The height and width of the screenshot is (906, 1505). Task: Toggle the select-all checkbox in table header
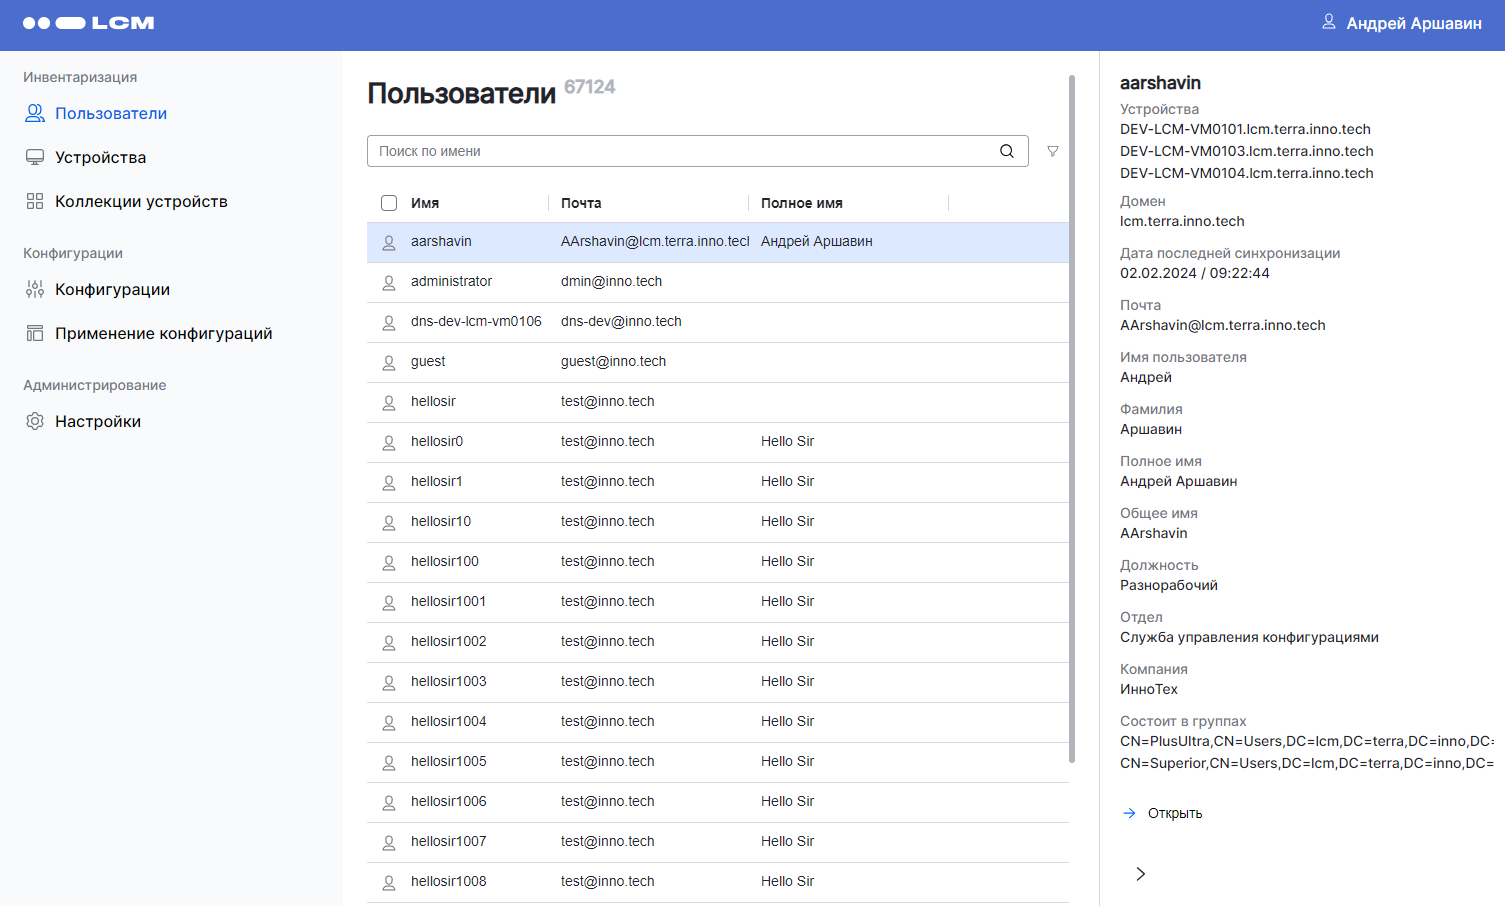pos(389,203)
